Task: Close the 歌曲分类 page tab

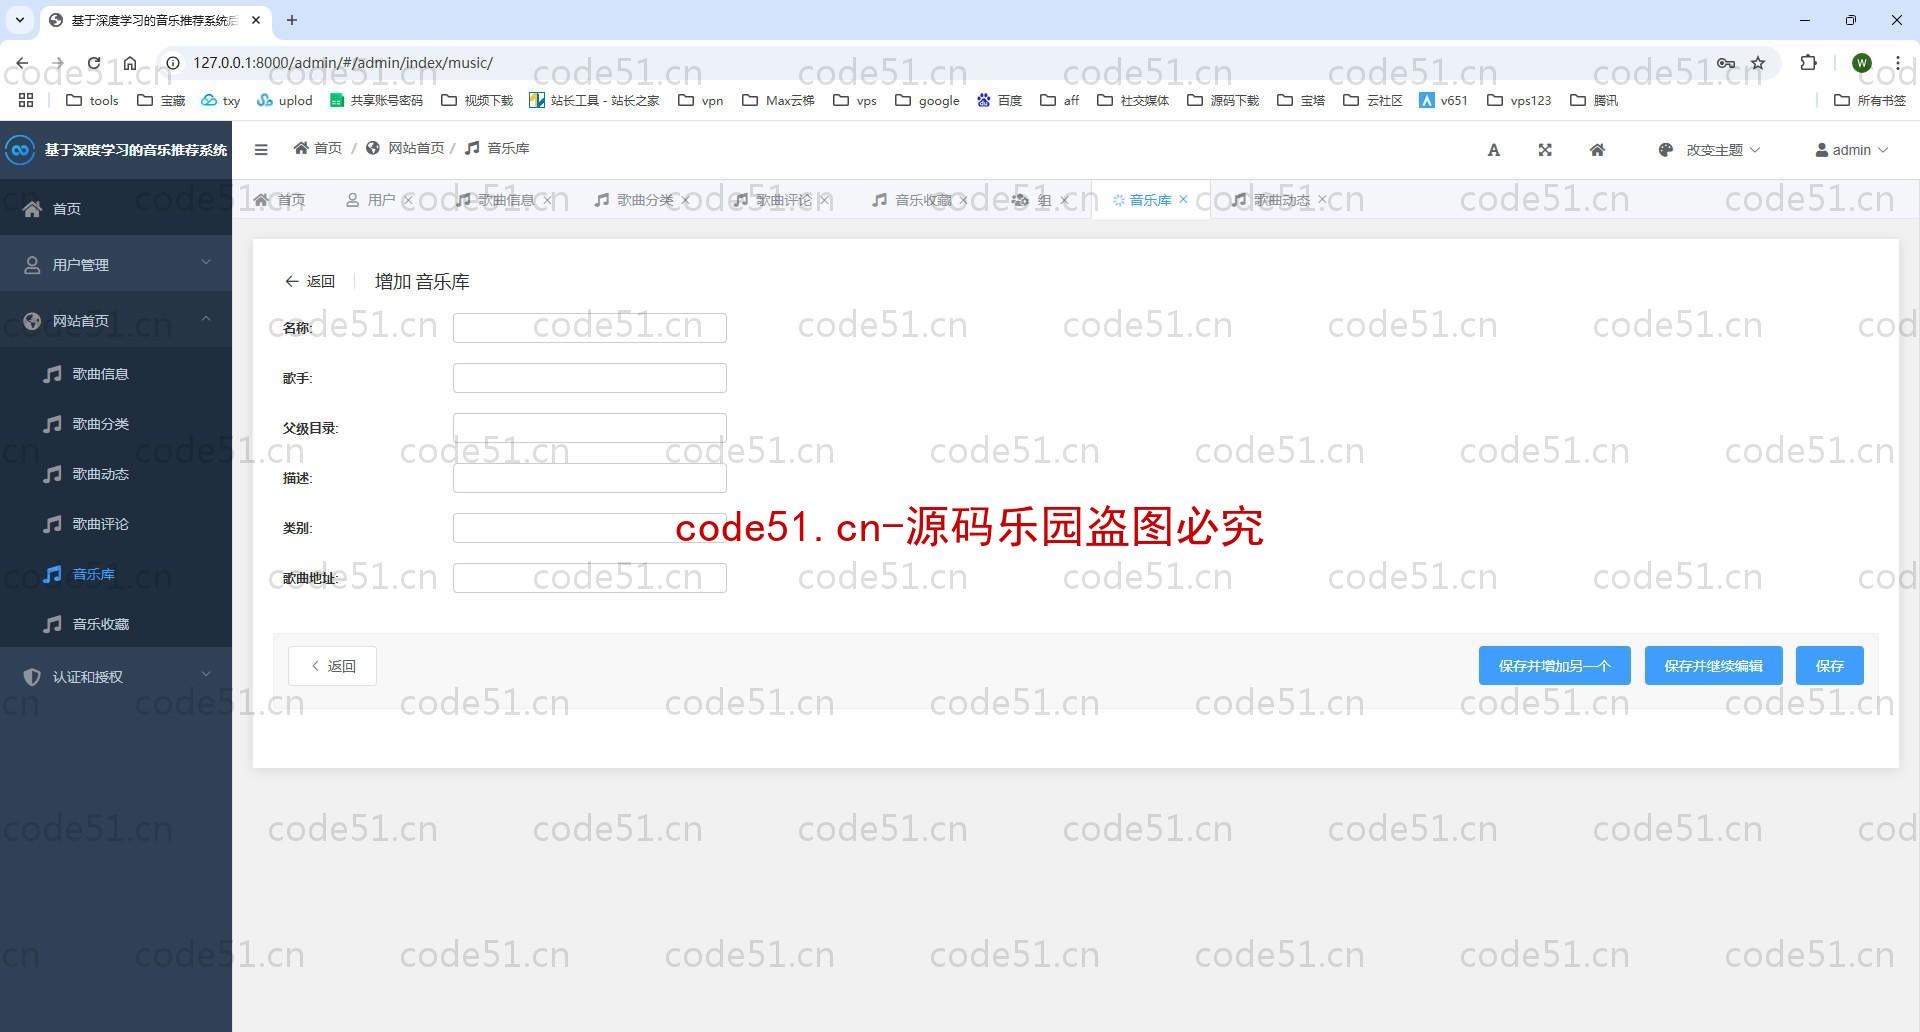Action: tap(686, 200)
